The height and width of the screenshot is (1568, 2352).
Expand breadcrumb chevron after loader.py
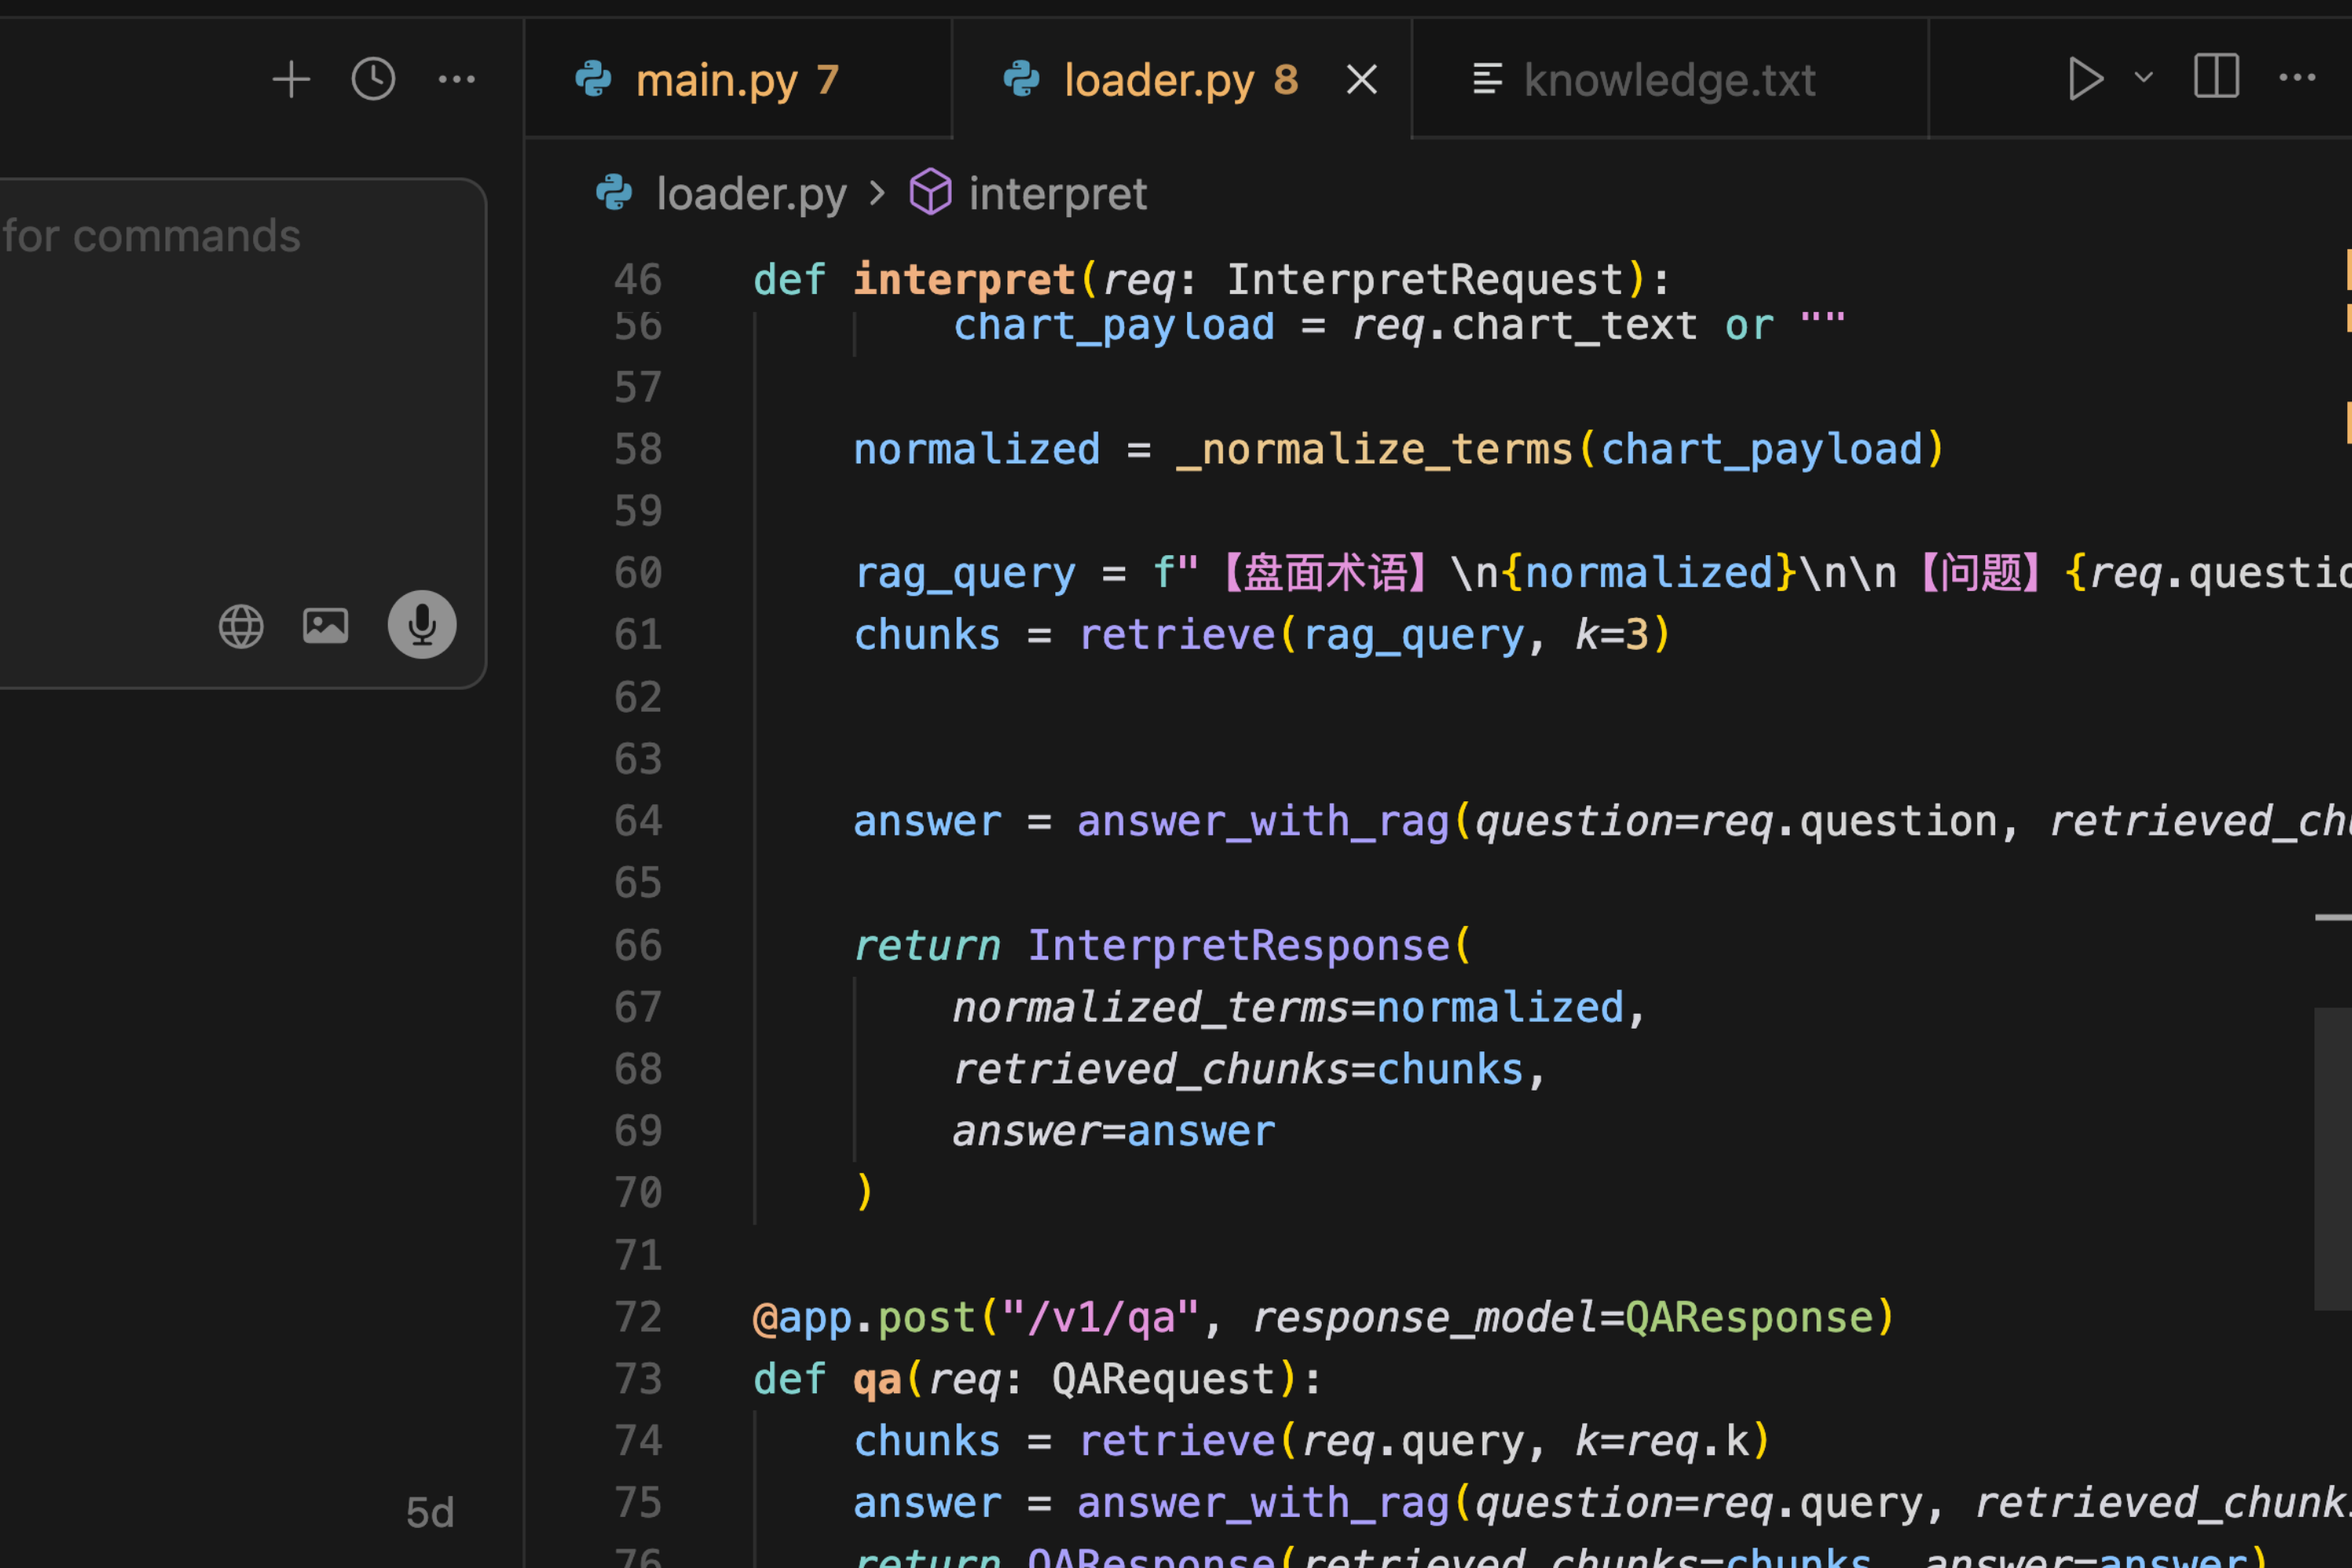click(878, 193)
